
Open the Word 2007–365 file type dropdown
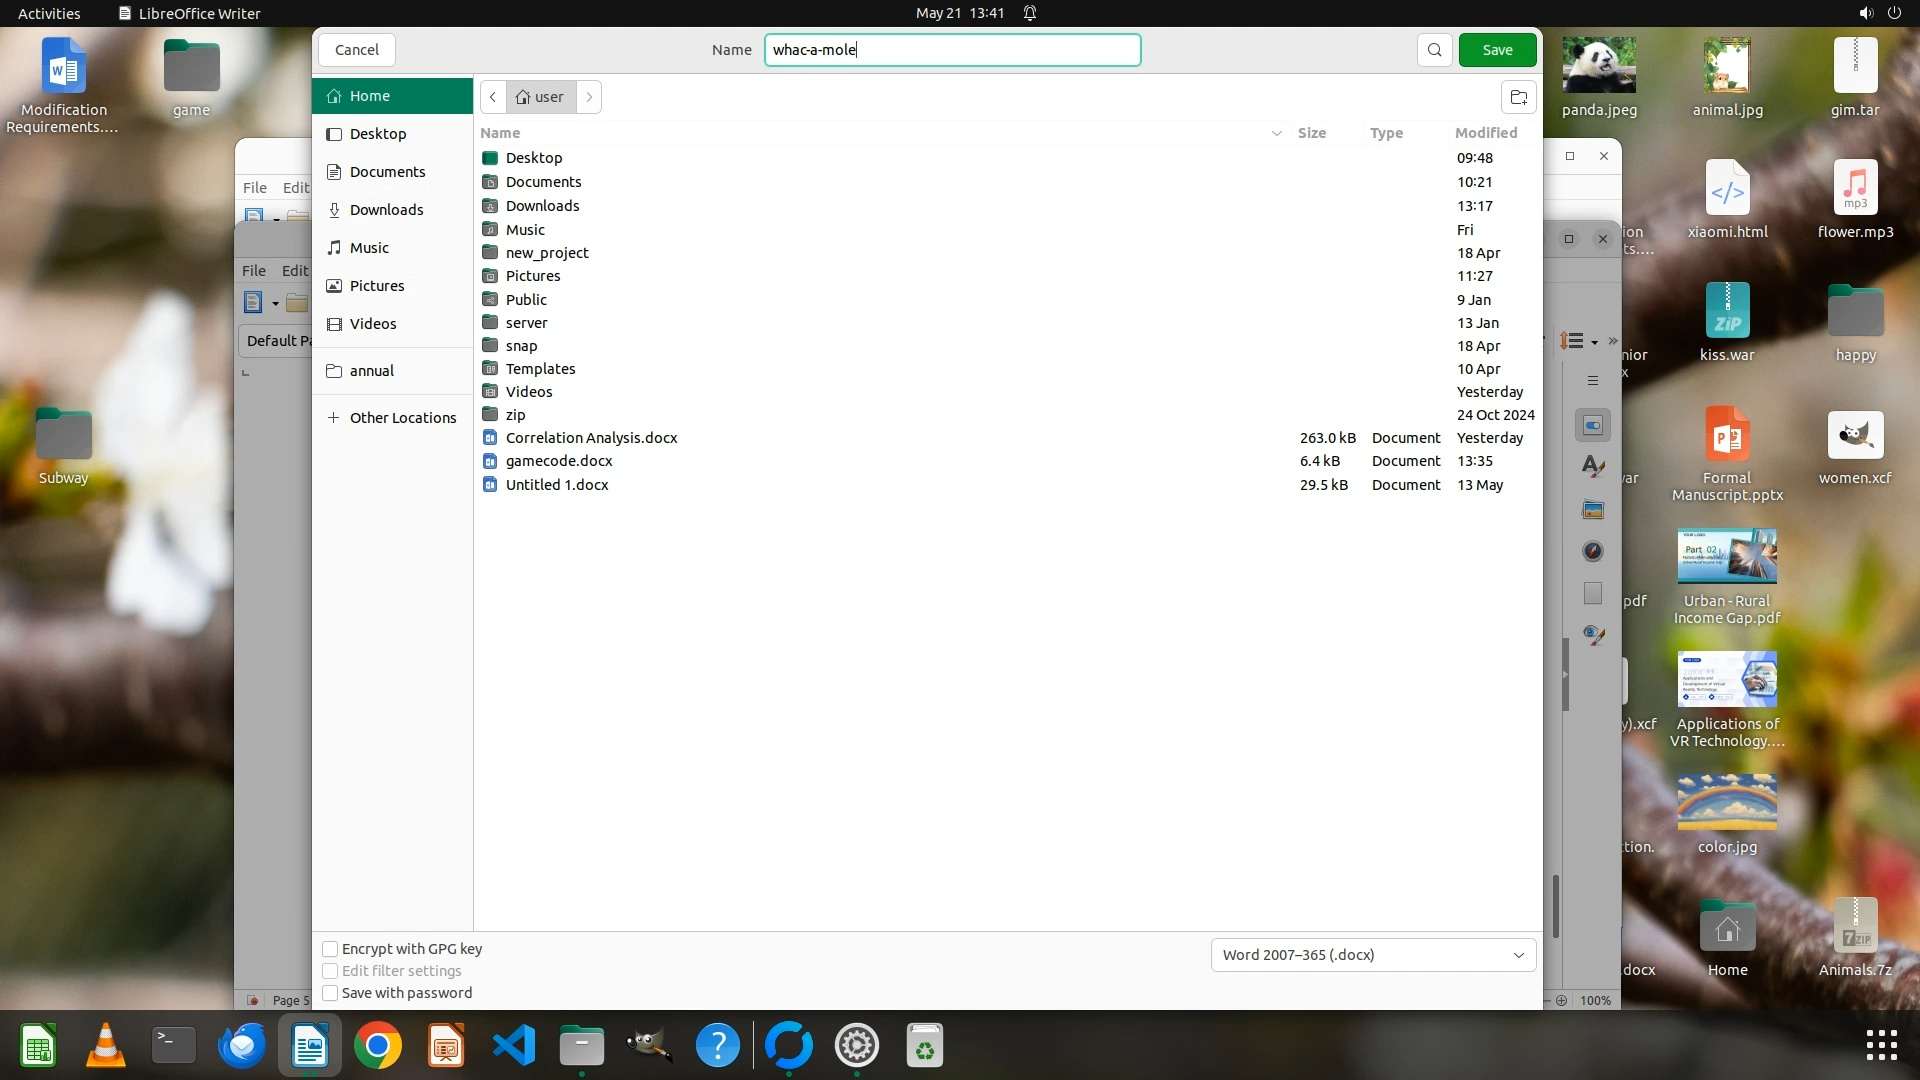[x=1372, y=955]
